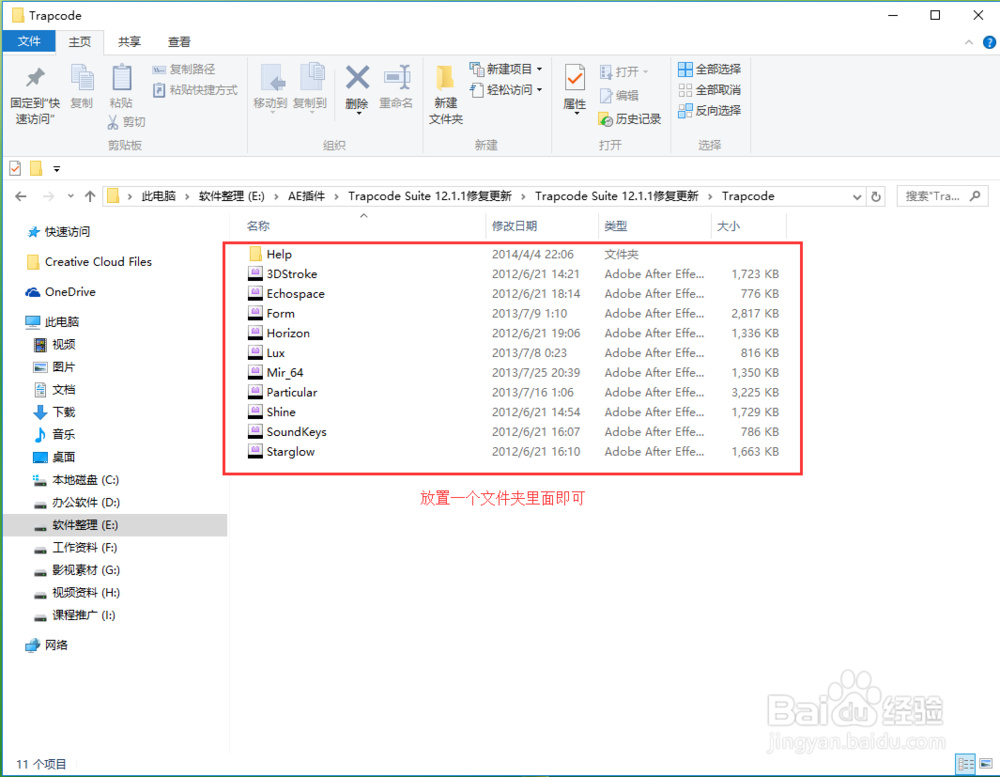Click Paste Shortcut (粘贴快捷方式)
Image resolution: width=1000 pixels, height=777 pixels.
pos(195,90)
